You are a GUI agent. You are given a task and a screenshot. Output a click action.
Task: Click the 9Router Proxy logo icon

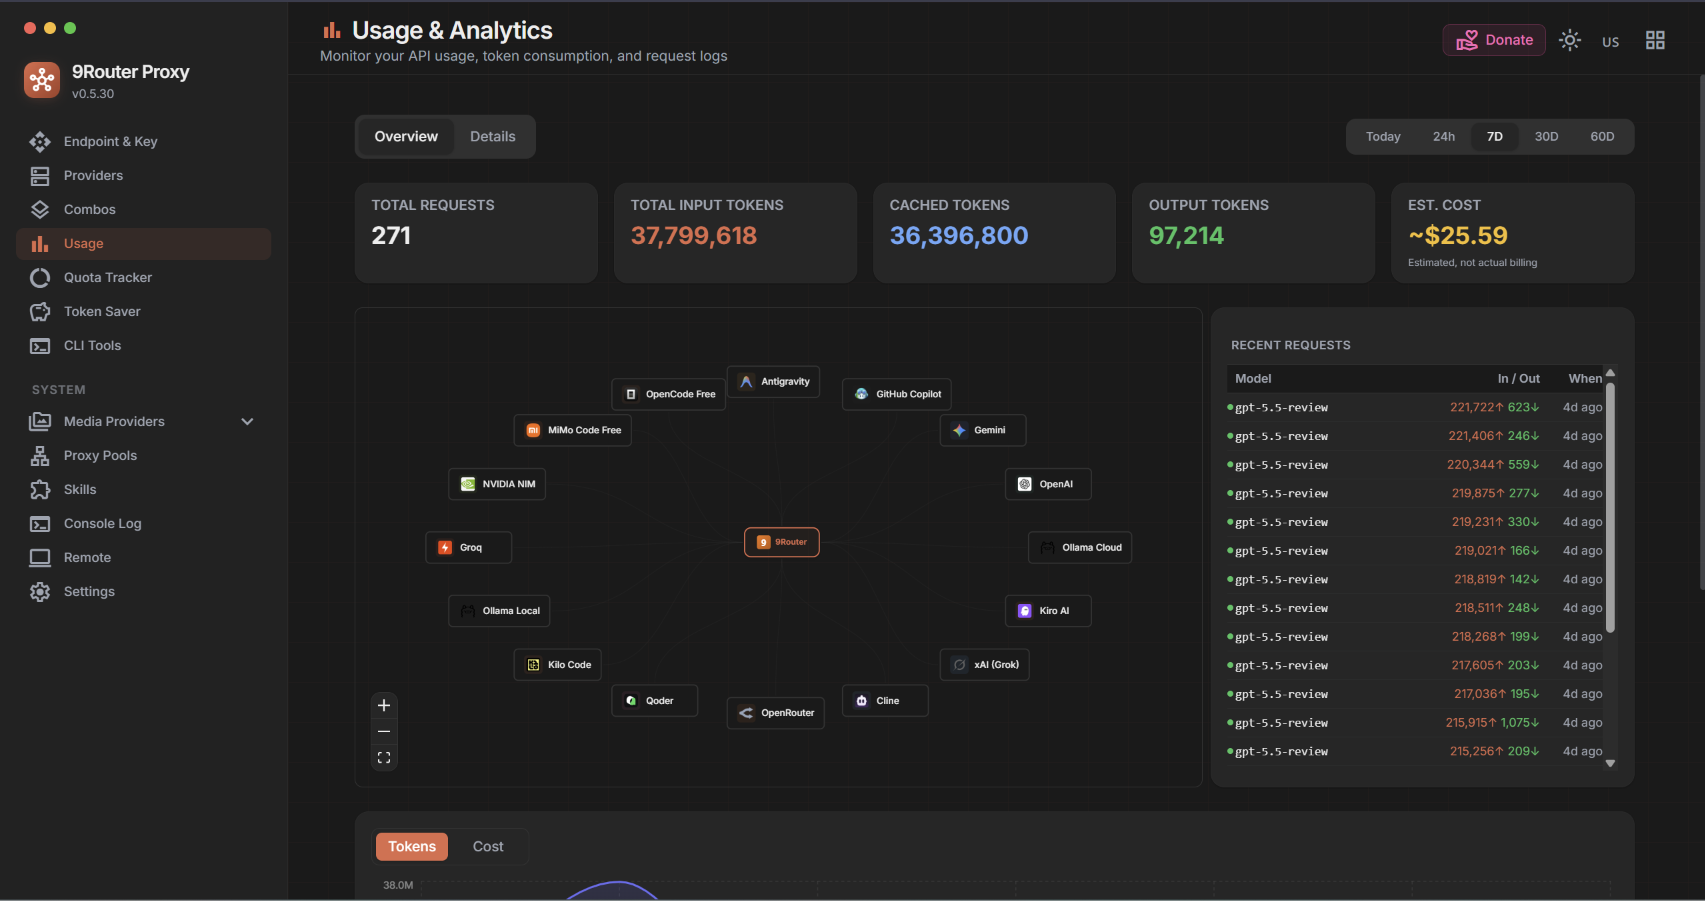click(42, 80)
